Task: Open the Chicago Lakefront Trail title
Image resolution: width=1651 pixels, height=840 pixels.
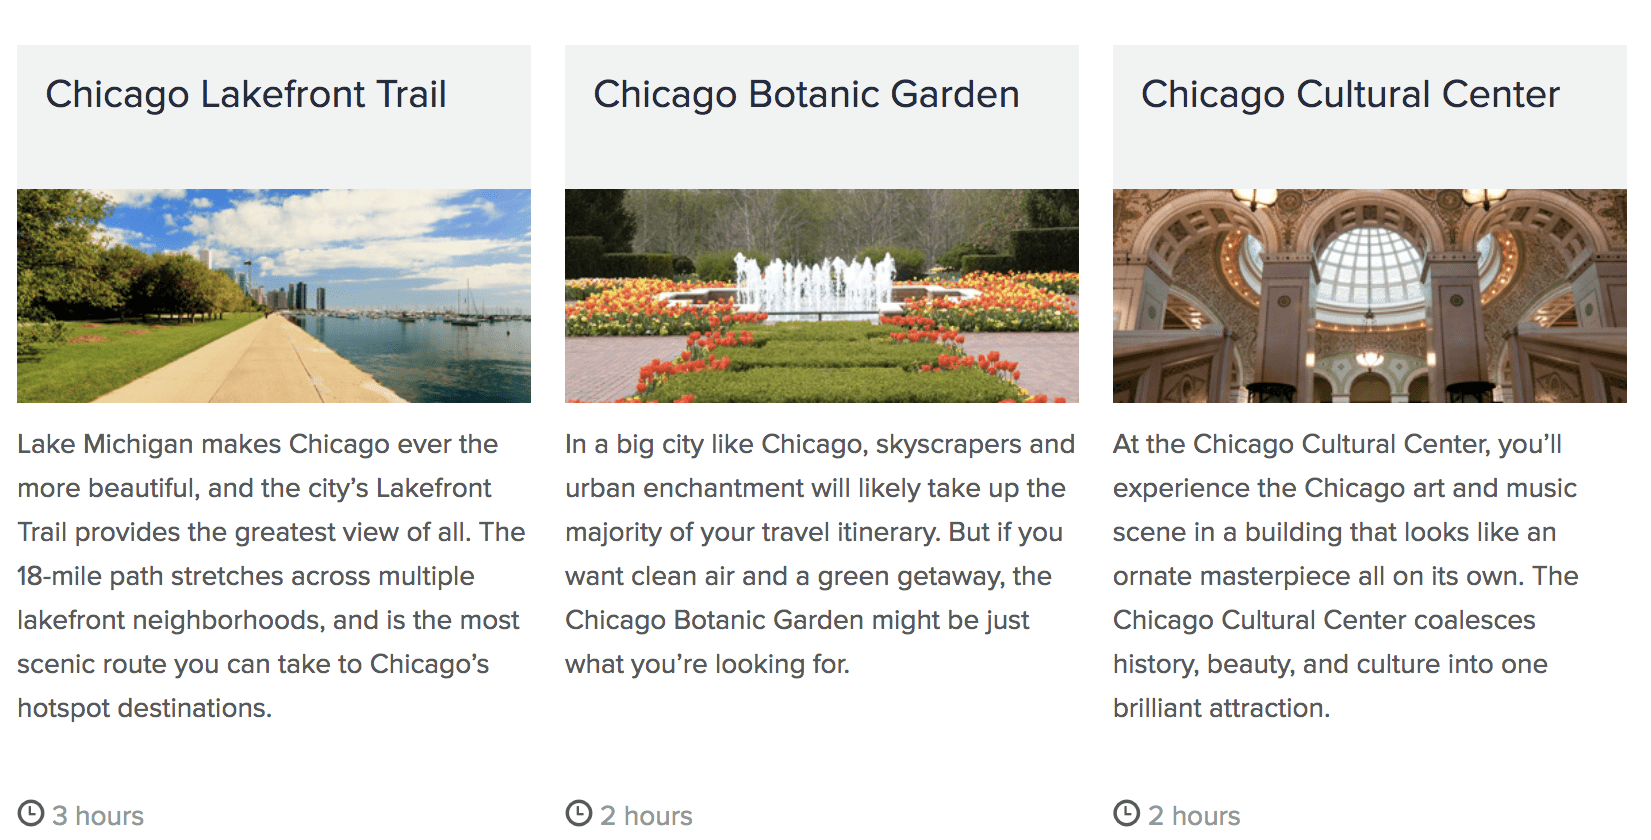Action: pyautogui.click(x=246, y=94)
